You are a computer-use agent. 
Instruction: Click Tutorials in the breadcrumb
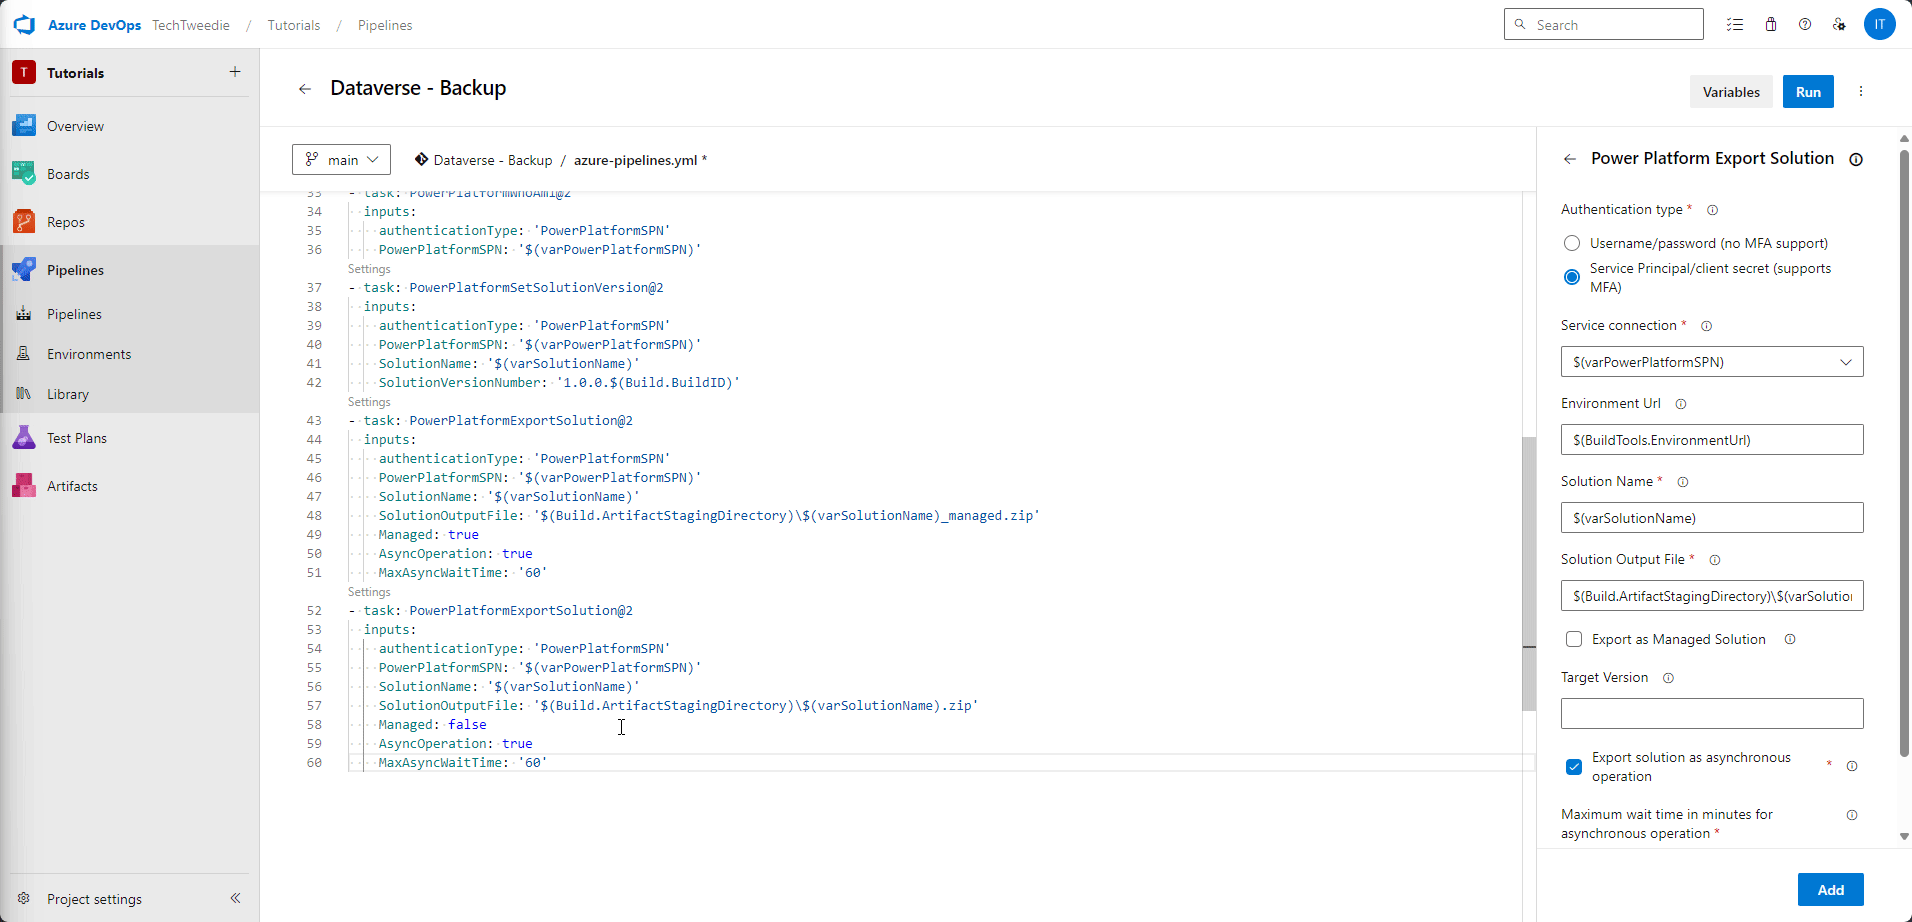coord(293,25)
